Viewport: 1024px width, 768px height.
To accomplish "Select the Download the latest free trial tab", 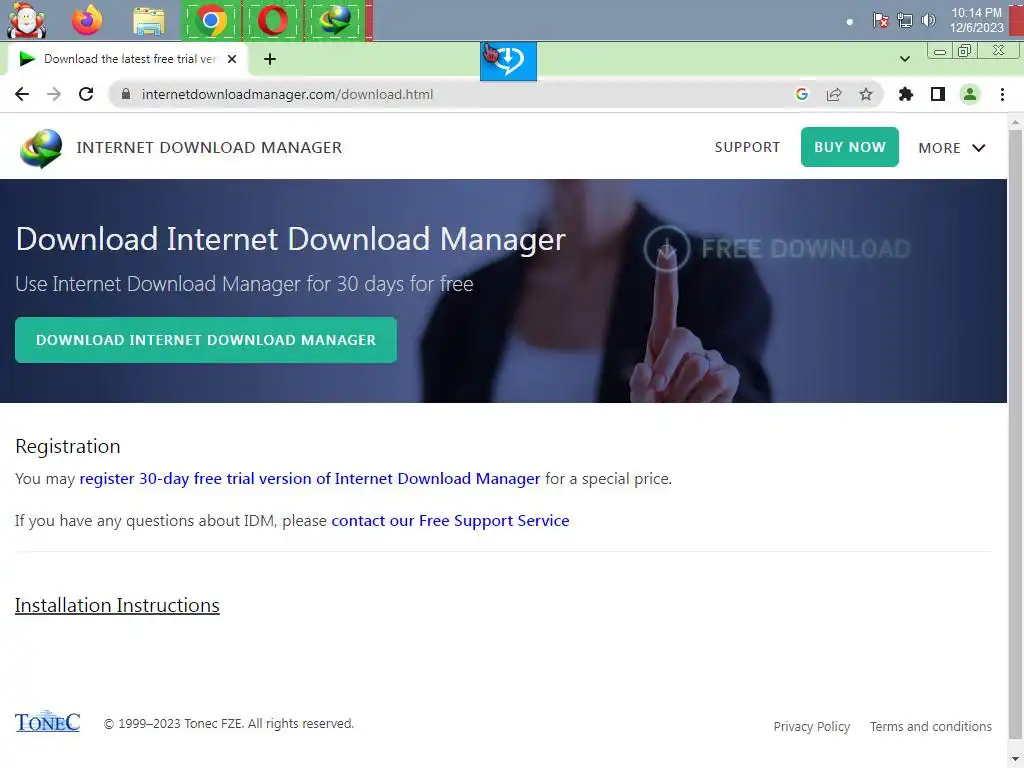I will [128, 59].
